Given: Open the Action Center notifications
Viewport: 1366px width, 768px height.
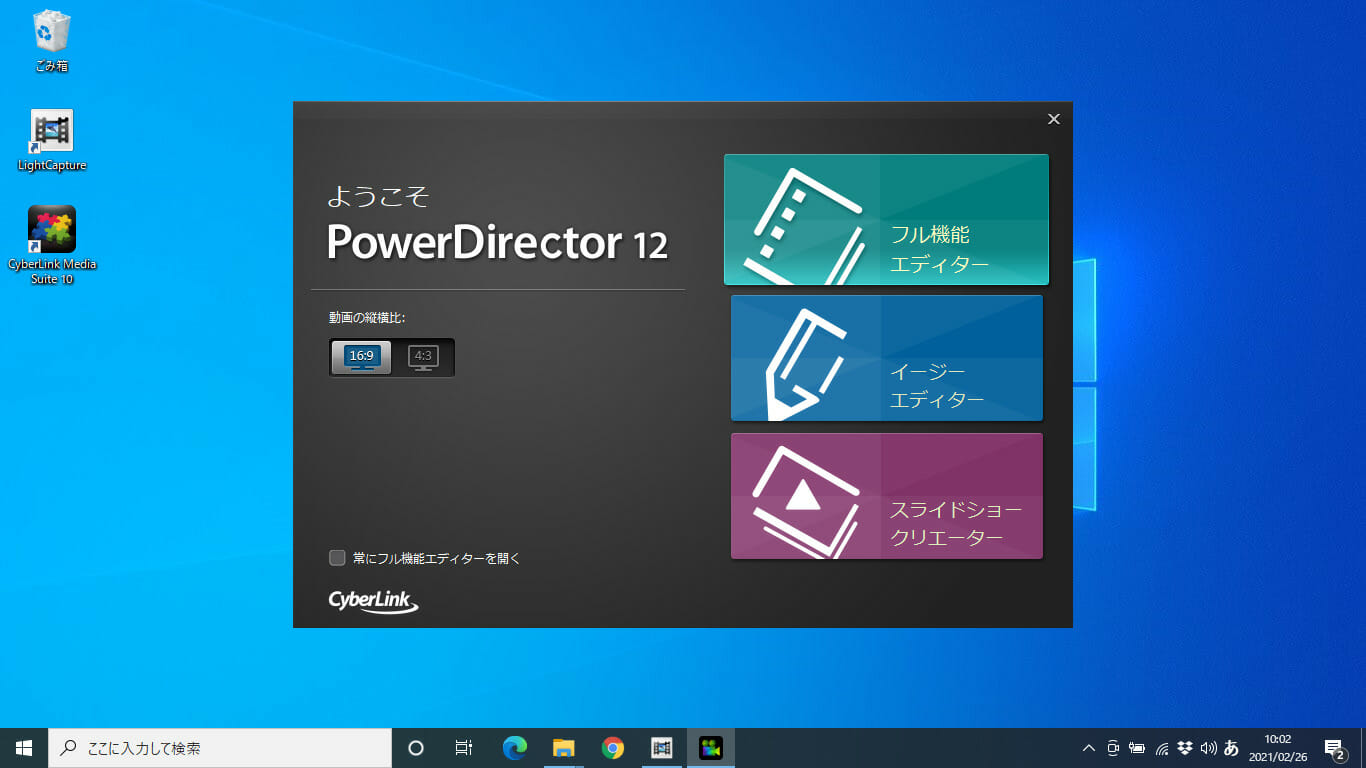Looking at the screenshot, I should (1334, 748).
